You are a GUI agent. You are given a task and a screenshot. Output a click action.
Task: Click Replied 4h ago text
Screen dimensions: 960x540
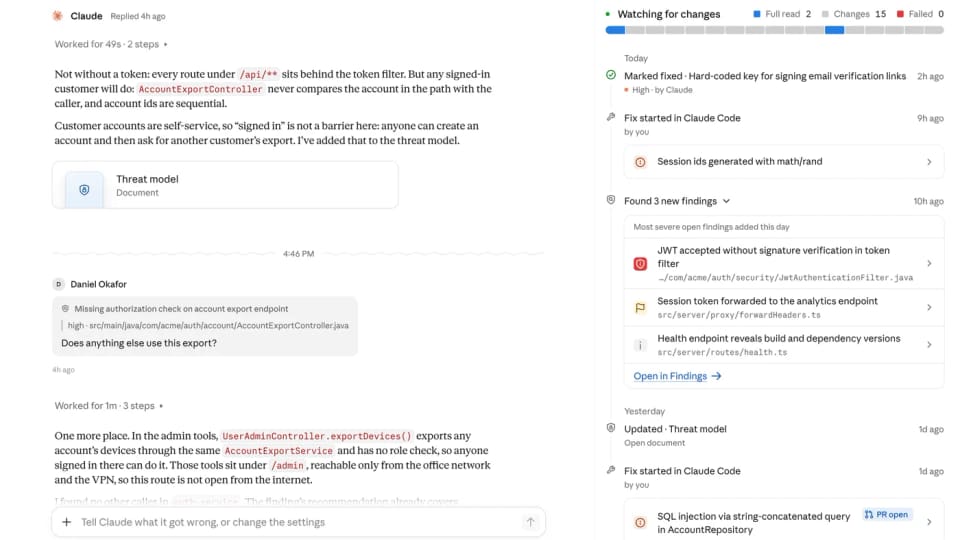(138, 16)
